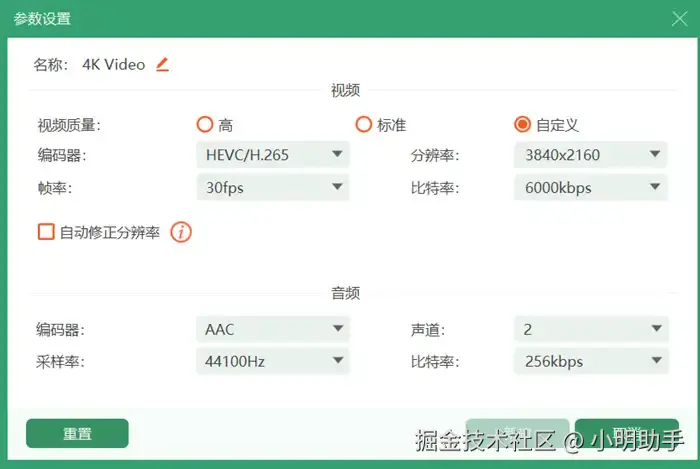Click the 参数设置 dialog title
700x469 pixels.
[x=42, y=19]
